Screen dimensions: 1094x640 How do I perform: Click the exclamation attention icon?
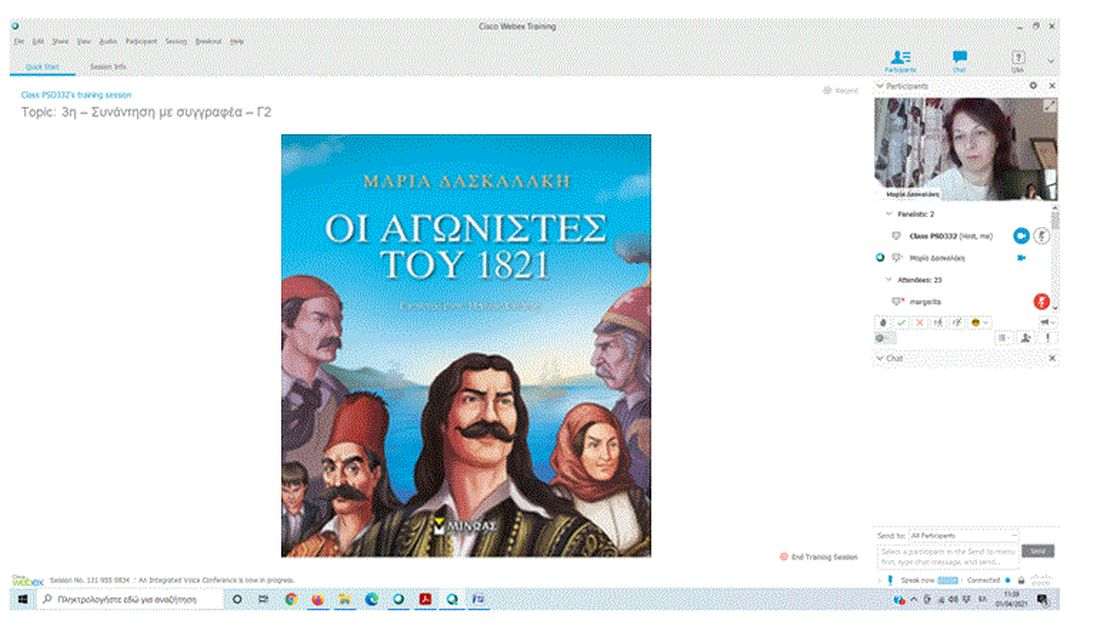pyautogui.click(x=1047, y=338)
